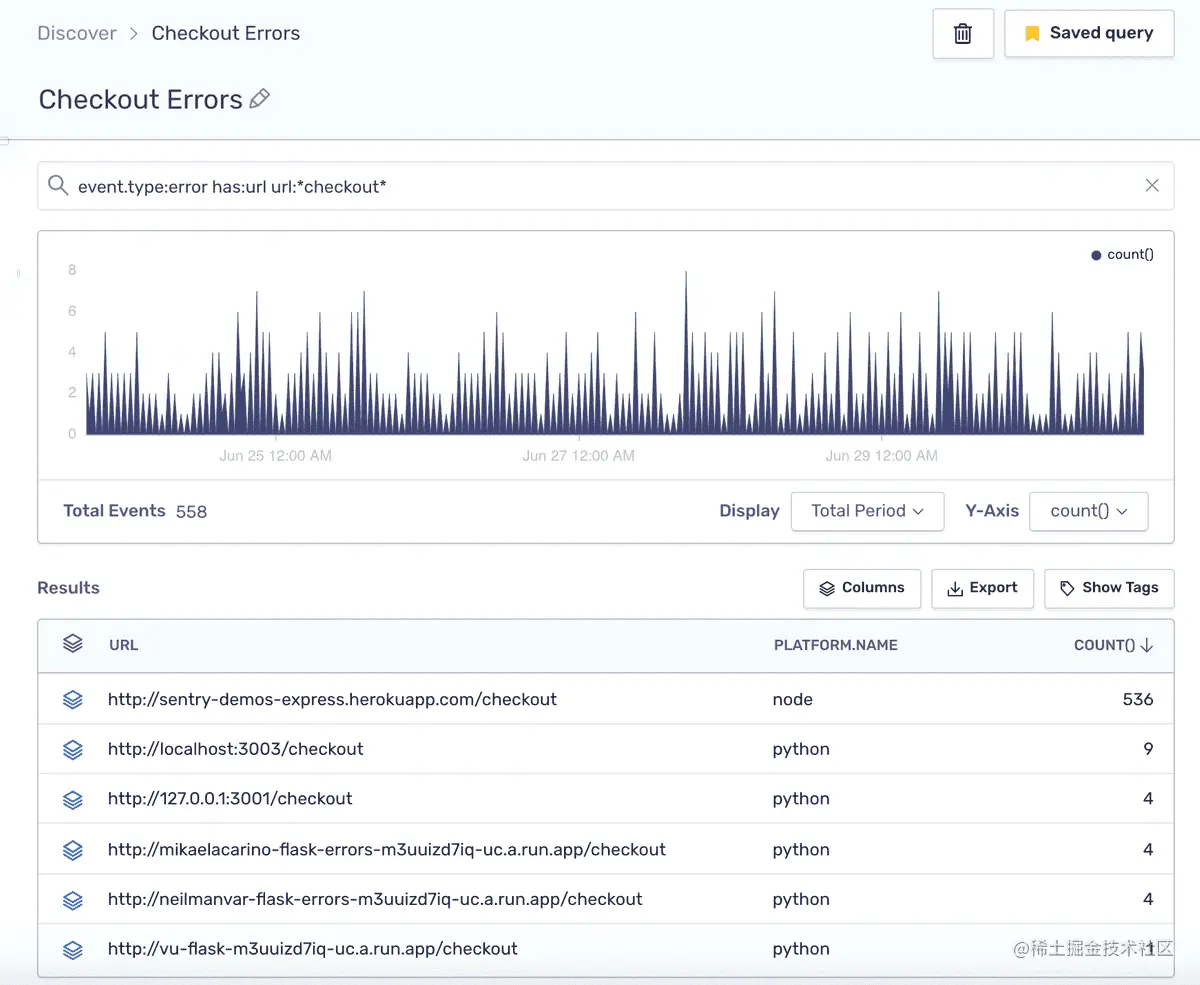Toggle the Saved query bookmark button
1200x985 pixels.
pyautogui.click(x=1089, y=34)
